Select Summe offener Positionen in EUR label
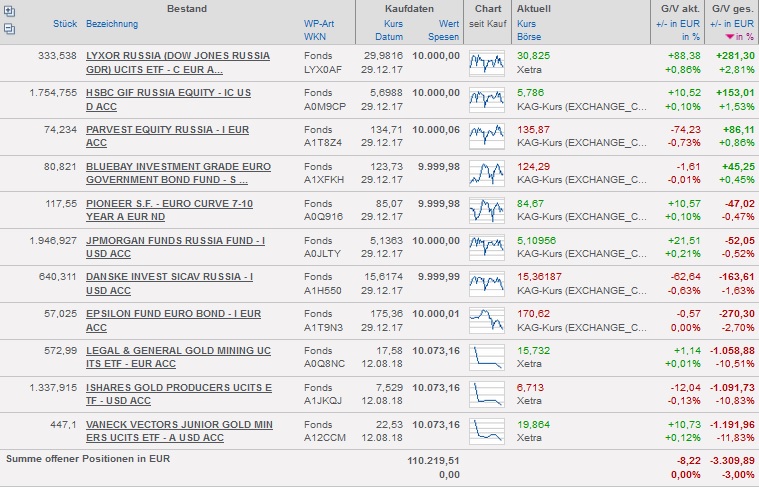 88,459
